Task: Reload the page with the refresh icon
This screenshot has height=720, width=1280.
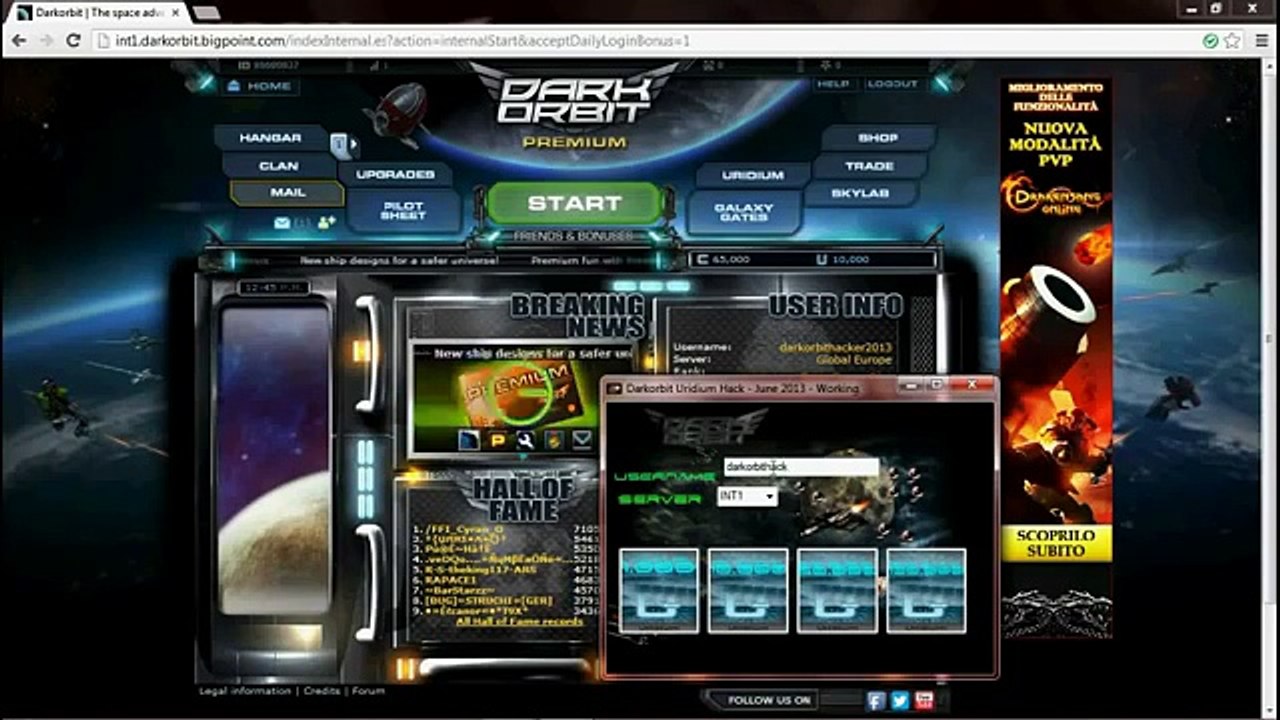Action: pyautogui.click(x=73, y=41)
